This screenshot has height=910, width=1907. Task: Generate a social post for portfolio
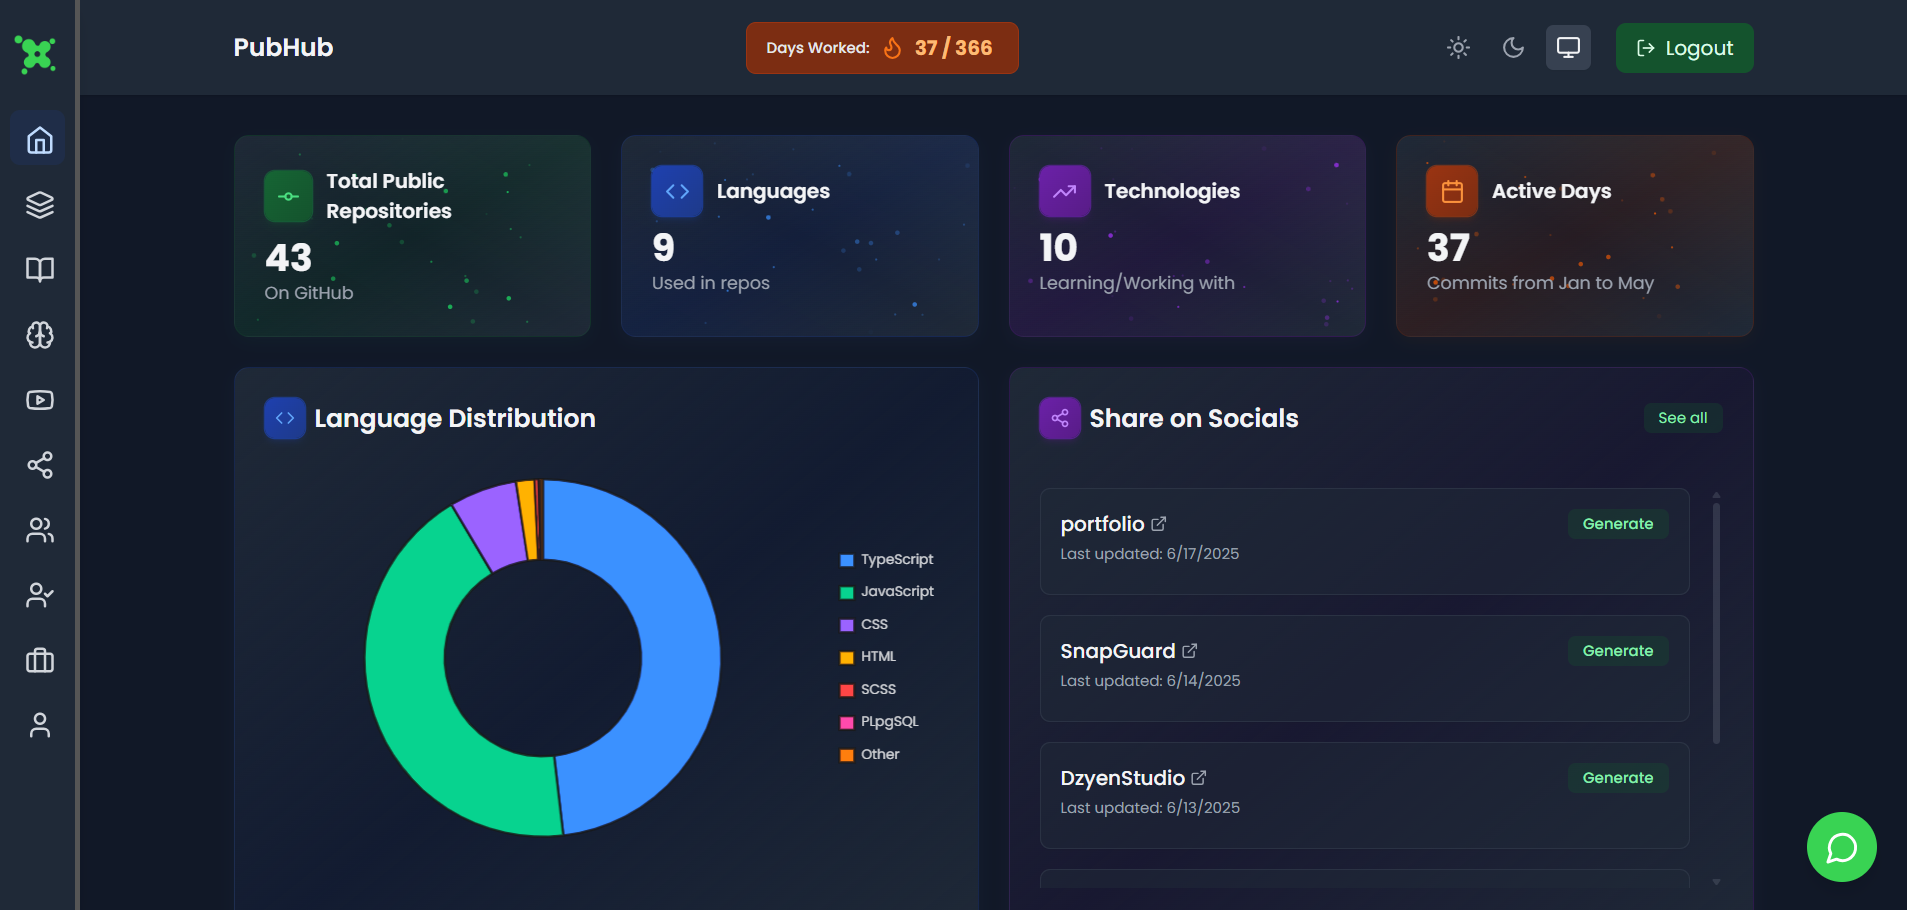(1617, 523)
